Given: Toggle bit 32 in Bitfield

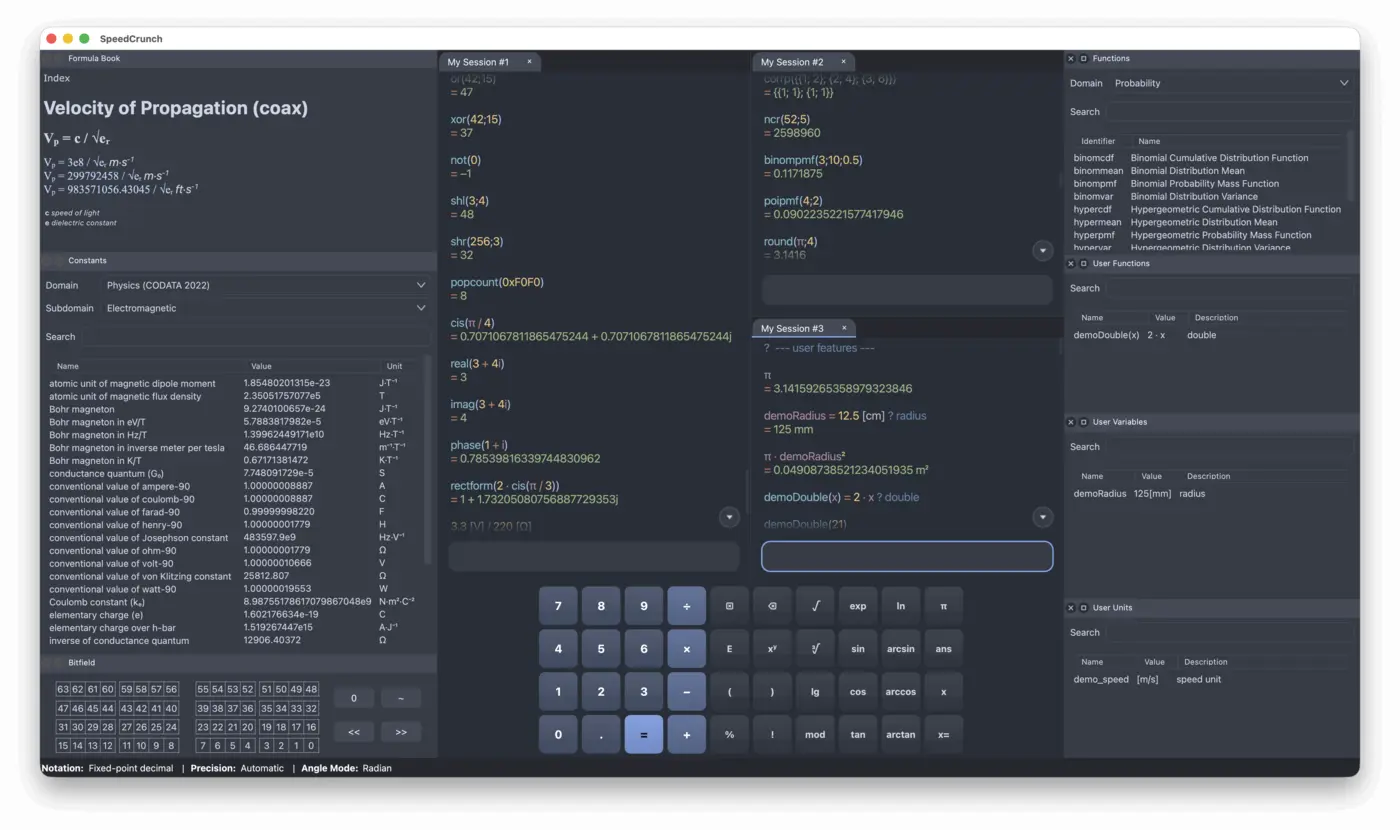Looking at the screenshot, I should (x=311, y=709).
